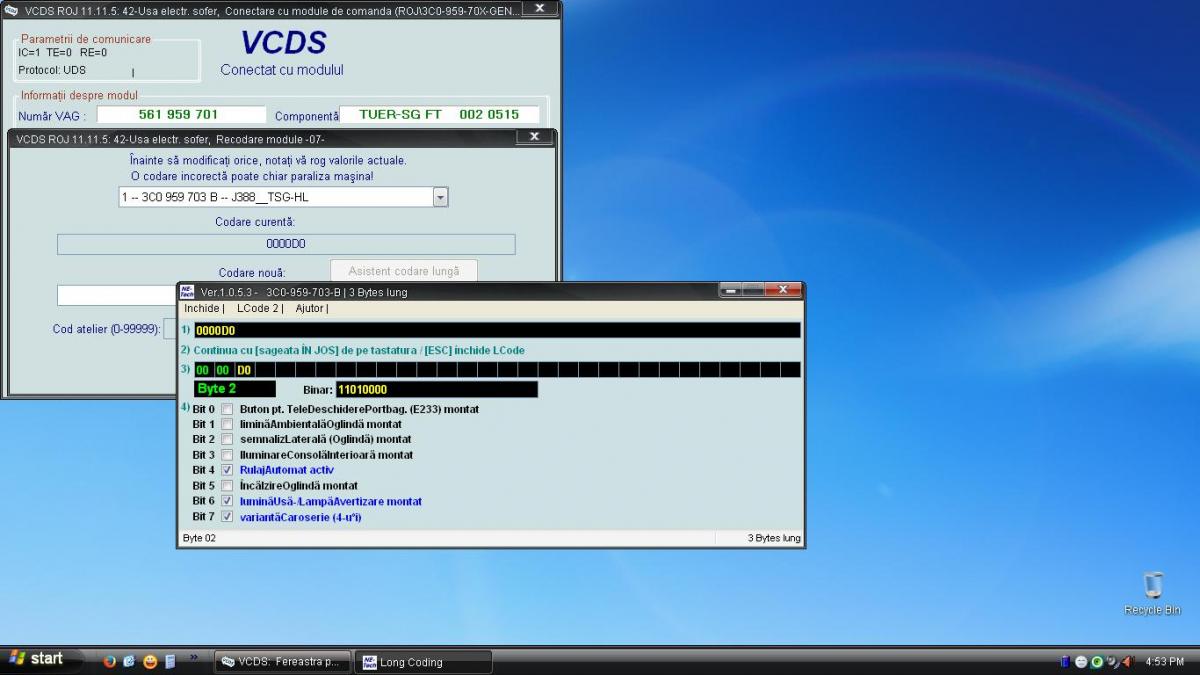Click the white round tray icon

1081,662
